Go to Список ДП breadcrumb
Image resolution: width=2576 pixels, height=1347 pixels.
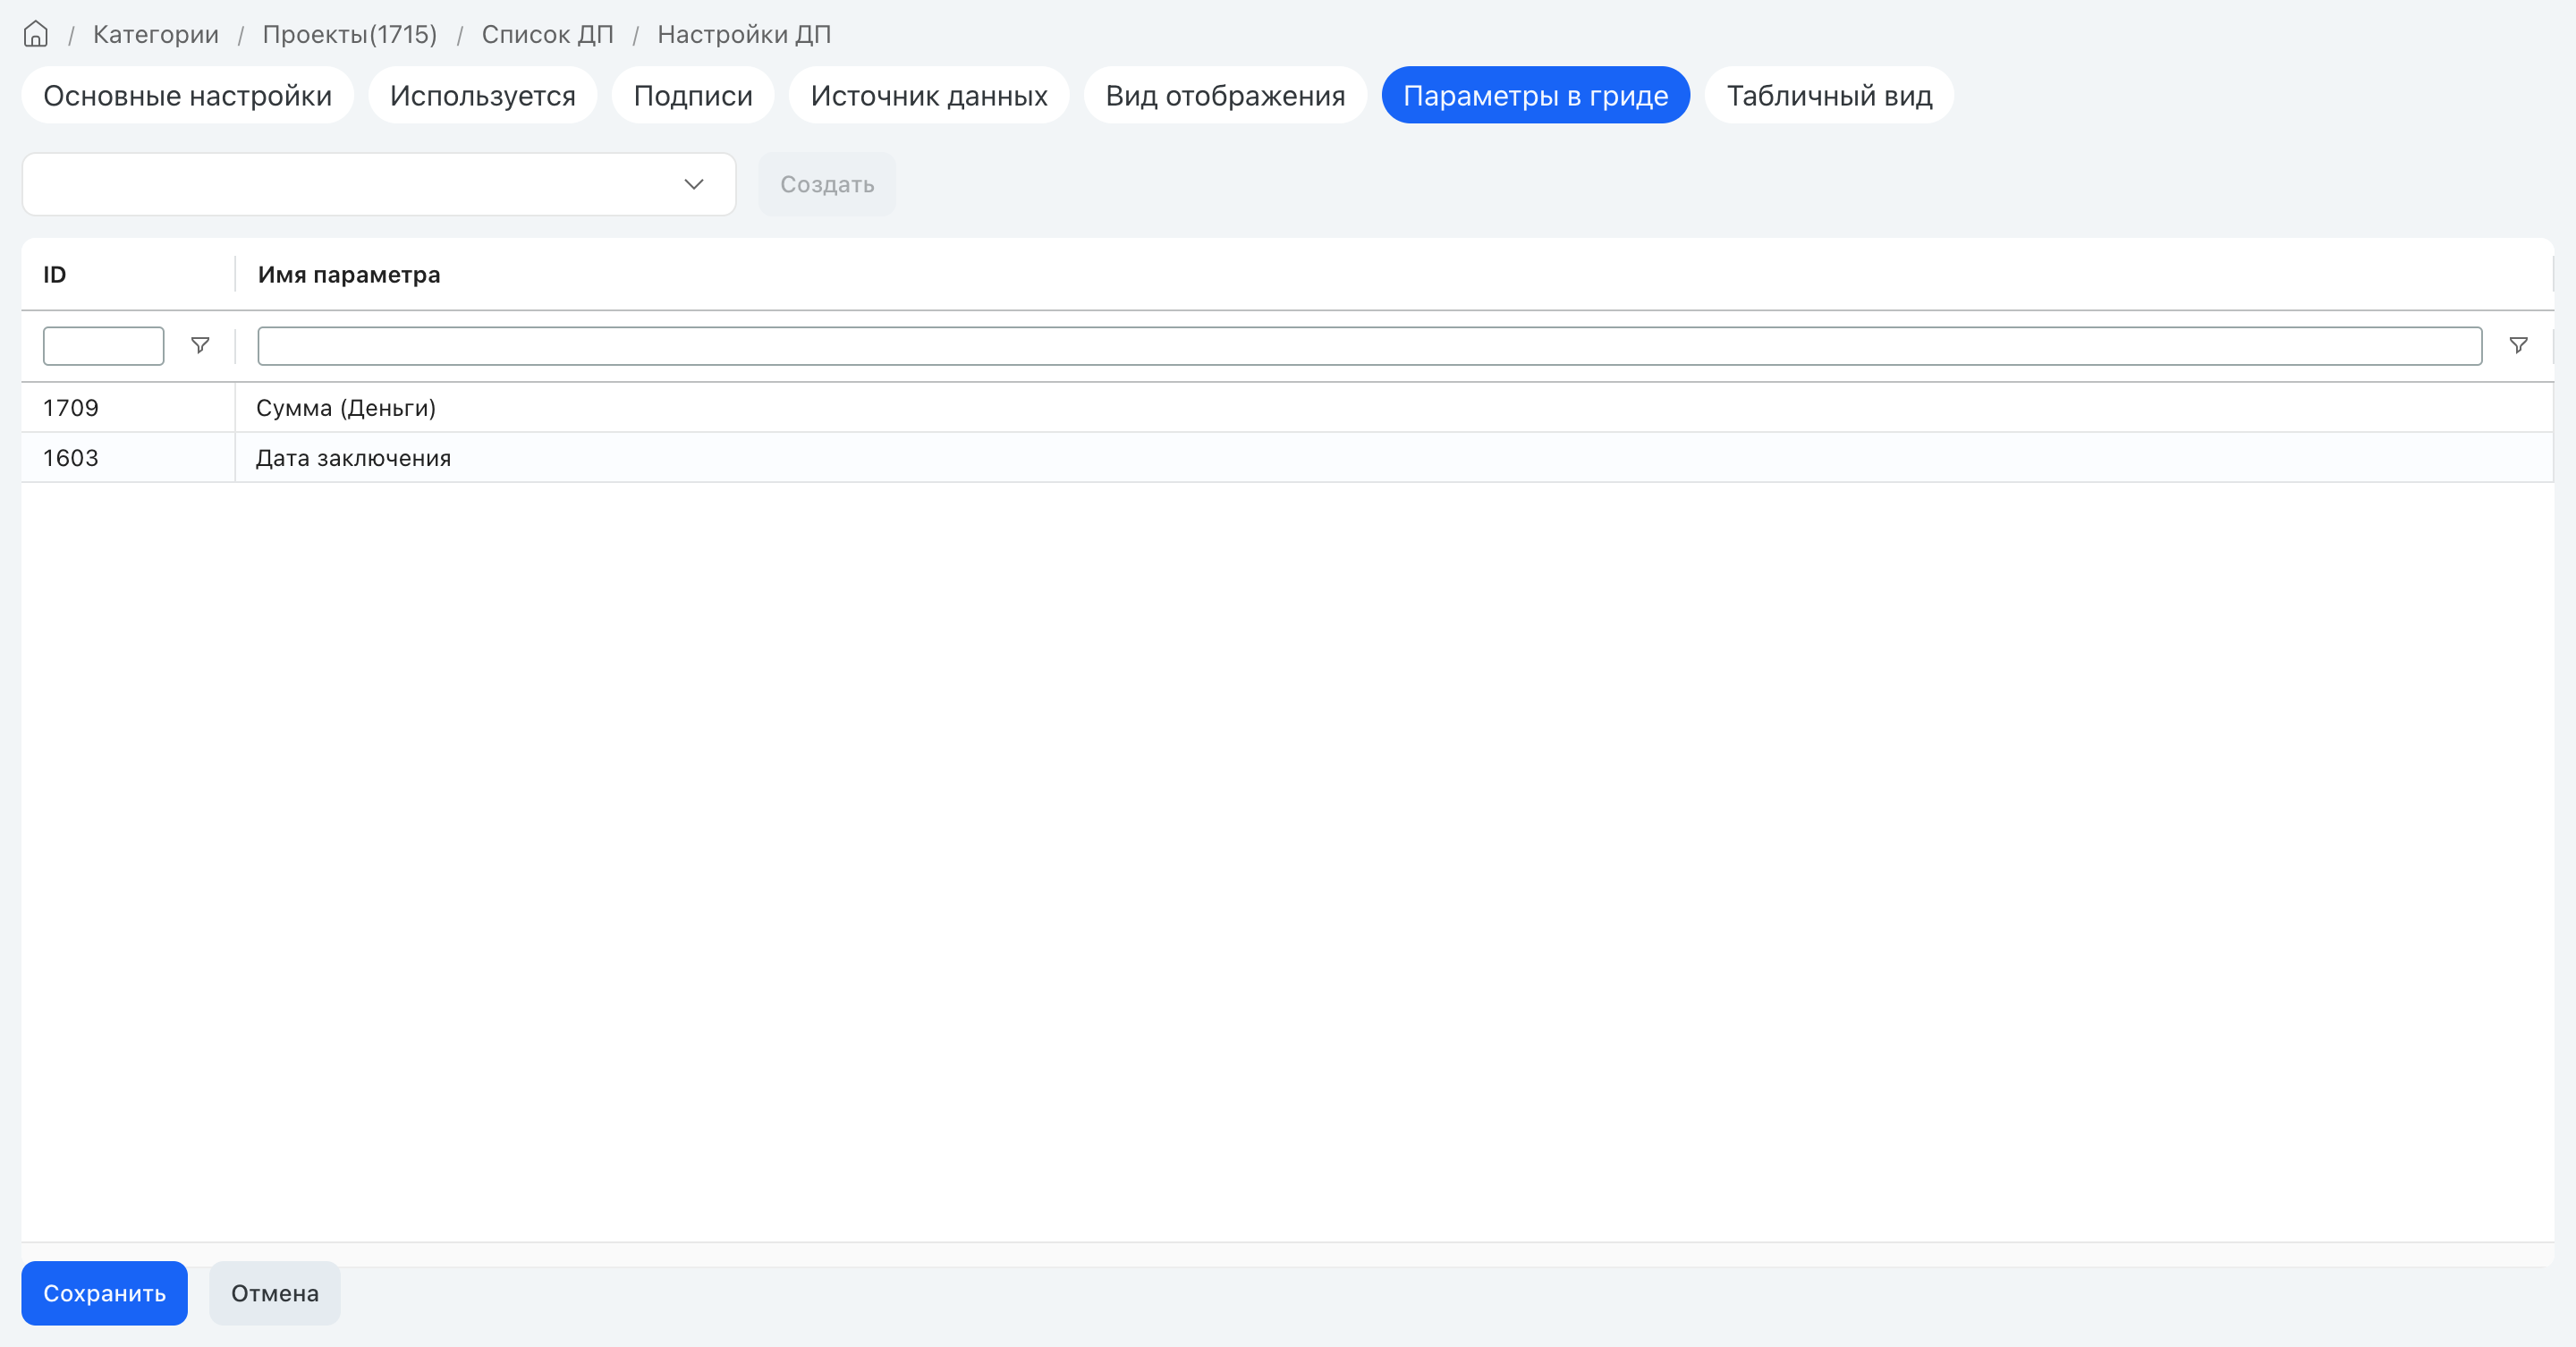point(547,34)
